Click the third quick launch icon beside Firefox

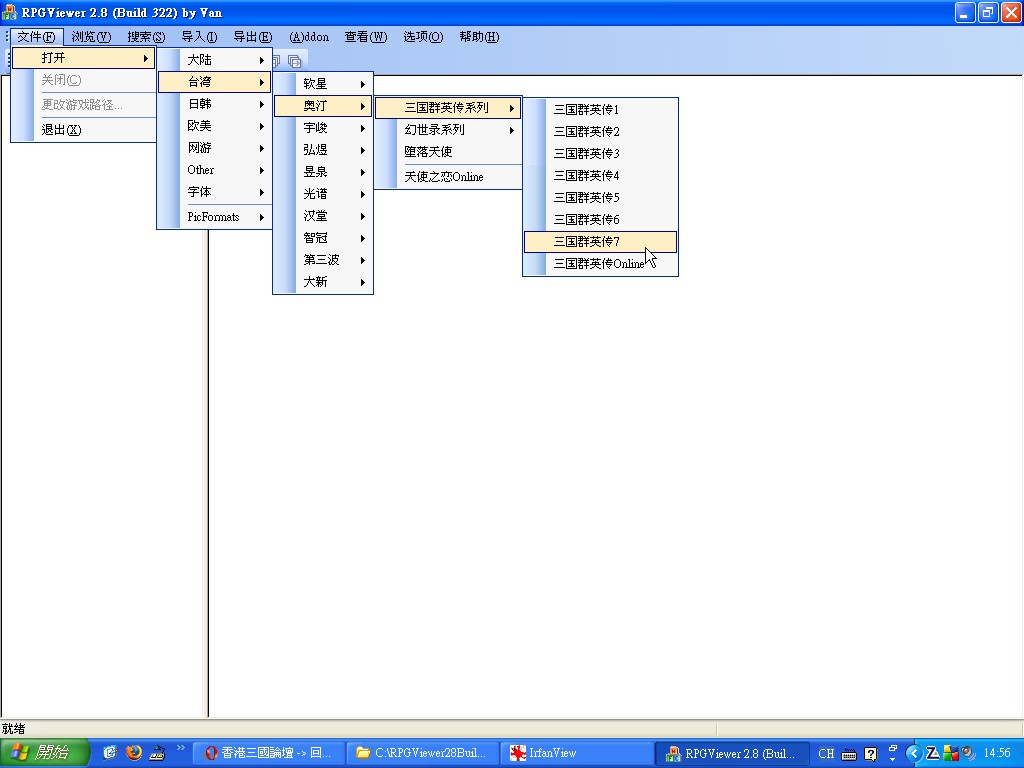[x=157, y=753]
